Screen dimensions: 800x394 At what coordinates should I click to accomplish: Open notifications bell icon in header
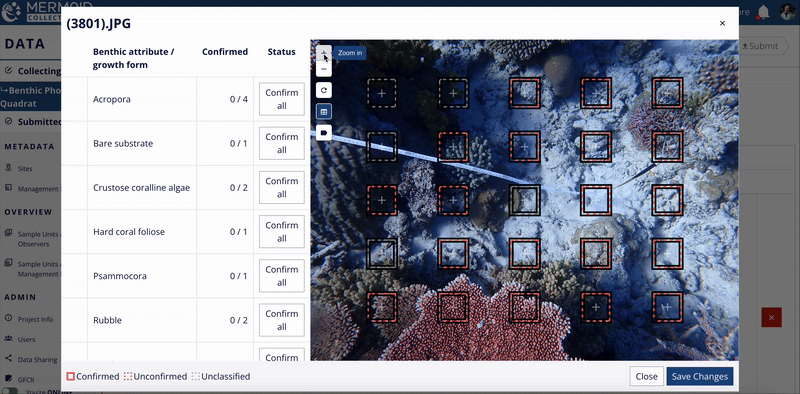point(763,12)
